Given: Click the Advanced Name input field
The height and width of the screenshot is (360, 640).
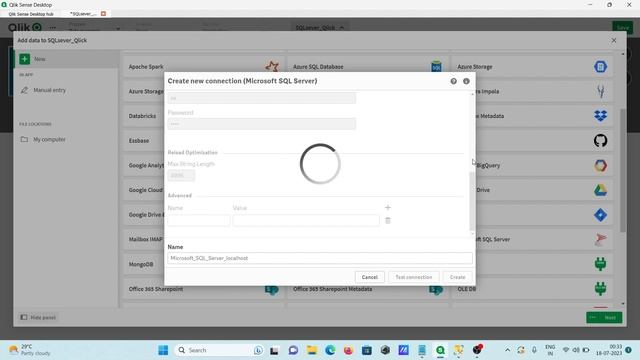Looking at the screenshot, I should 198,220.
